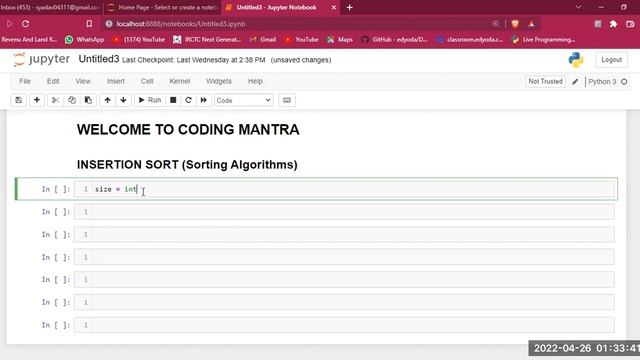Open the Gmail bookmark
Image resolution: width=640 pixels, height=360 pixels.
click(263, 40)
